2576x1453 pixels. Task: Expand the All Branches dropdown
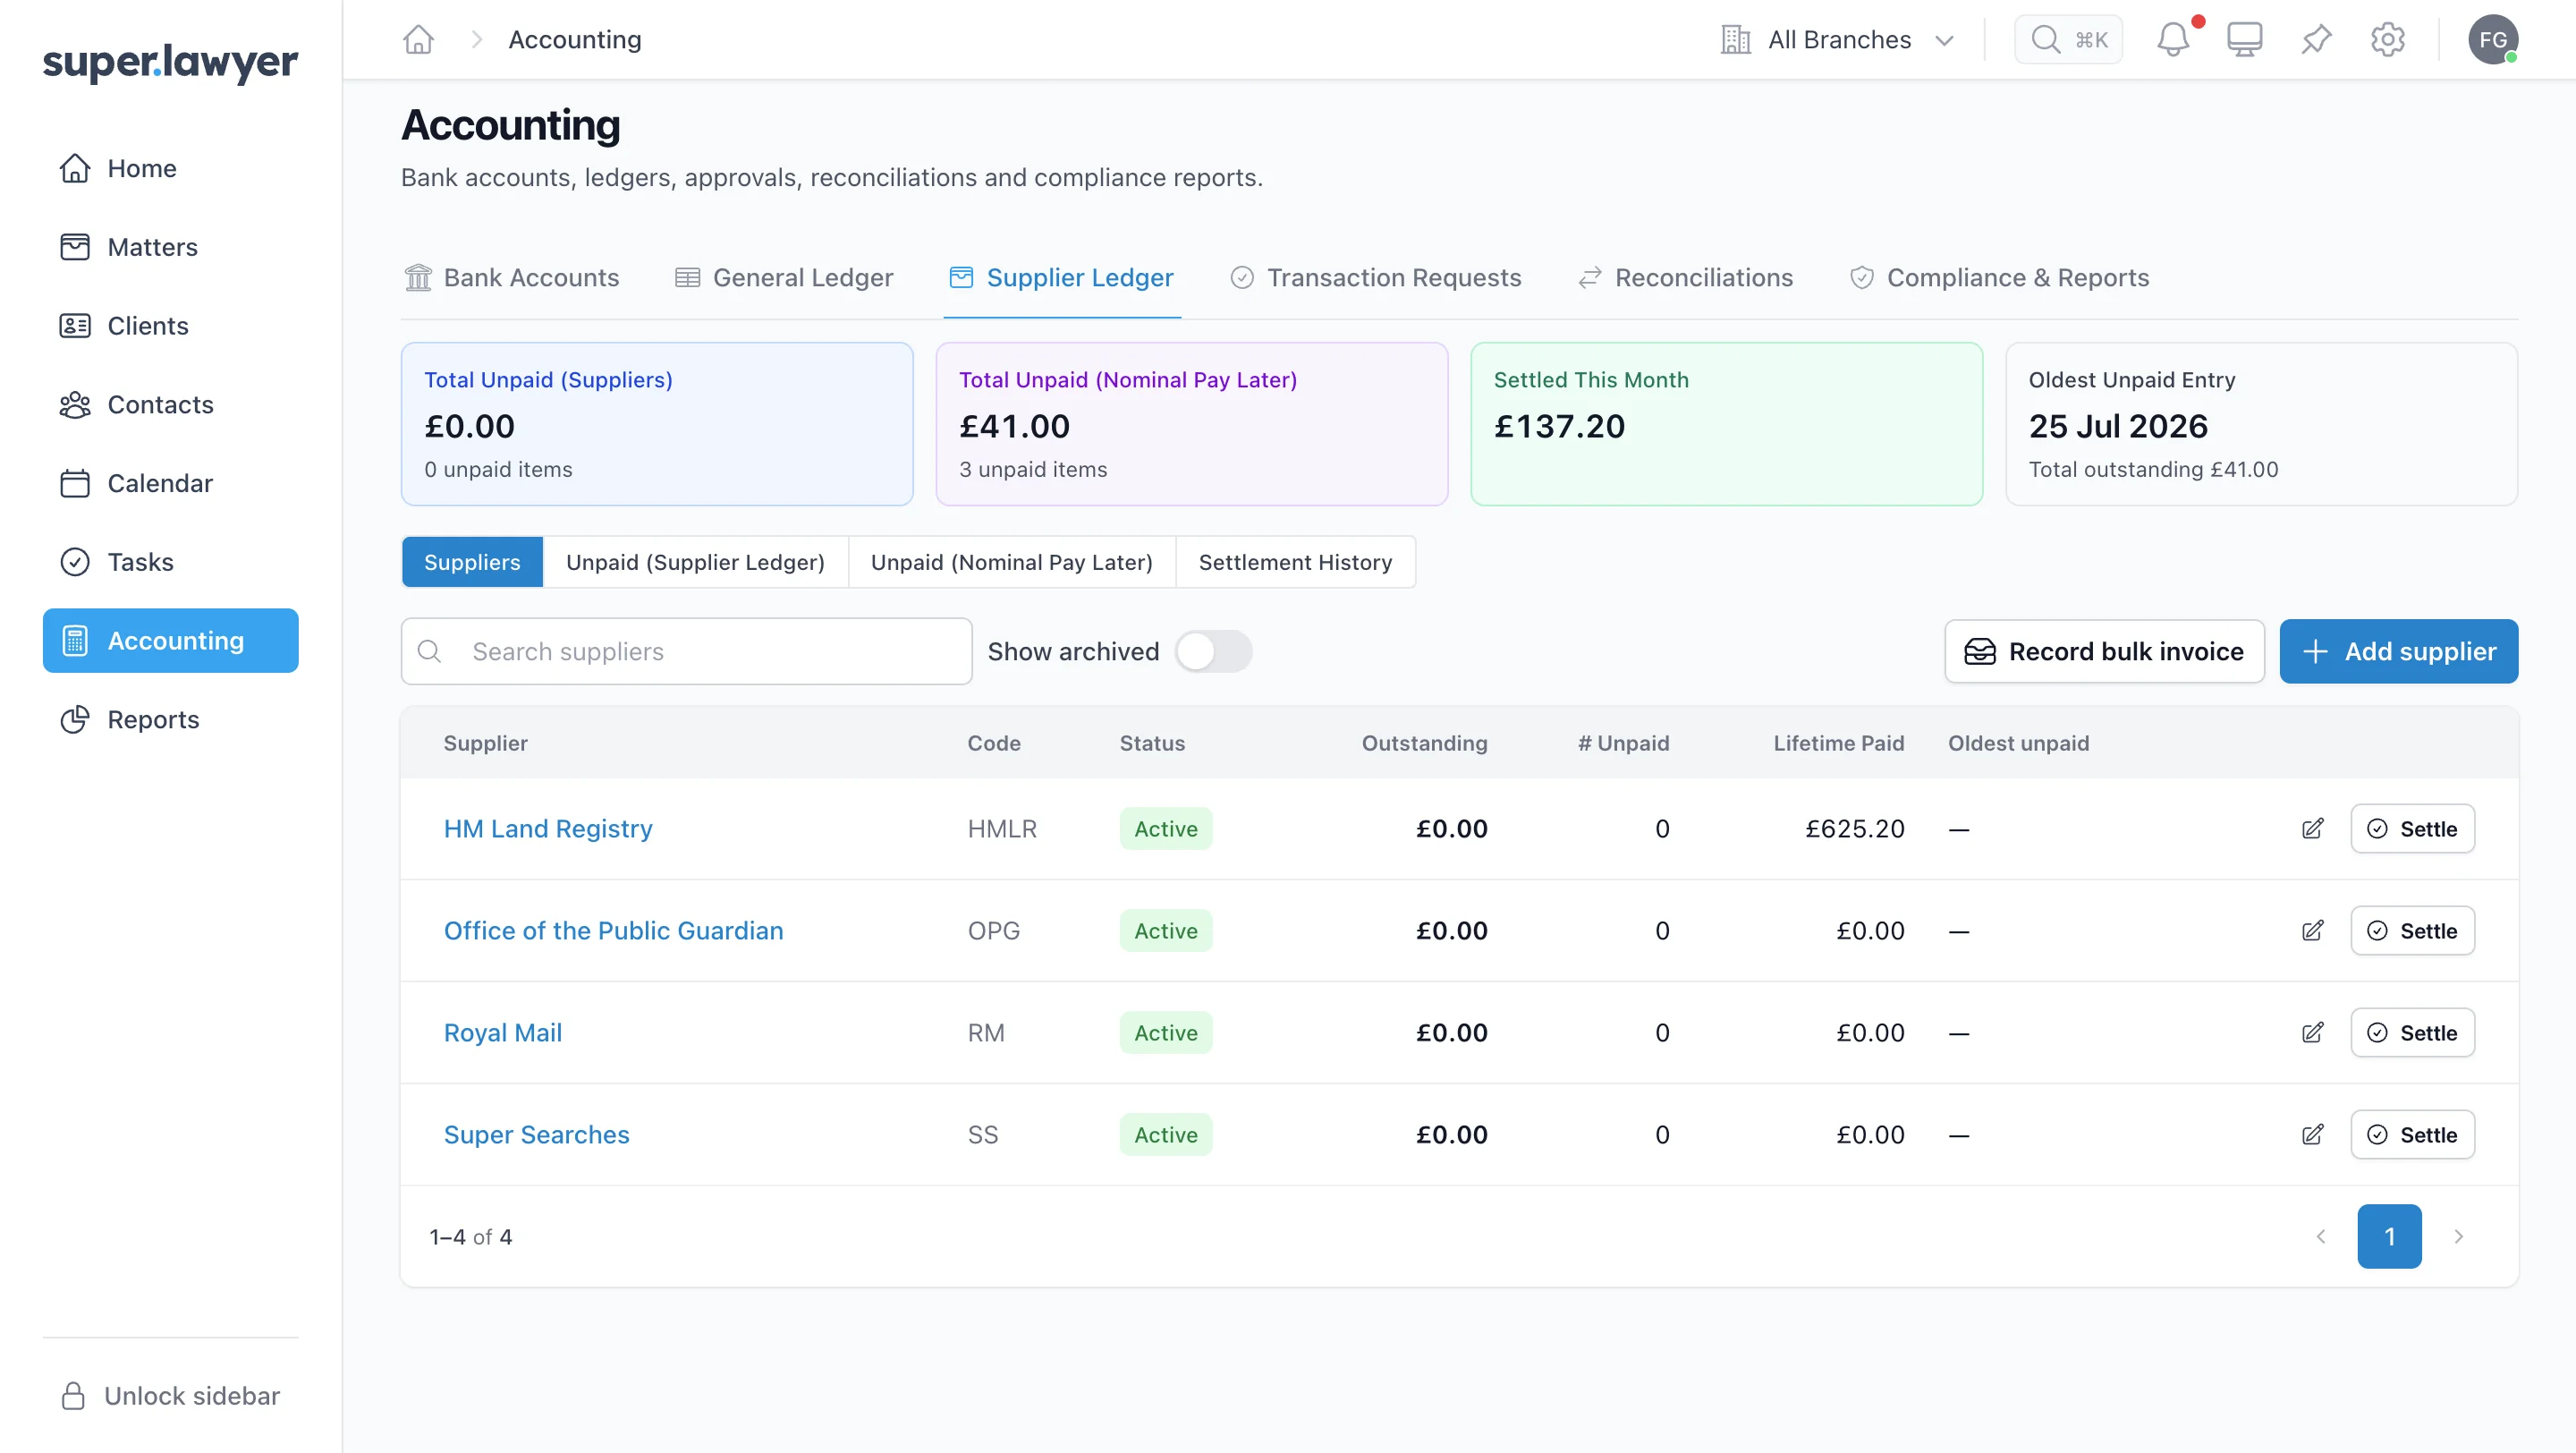click(x=1838, y=40)
